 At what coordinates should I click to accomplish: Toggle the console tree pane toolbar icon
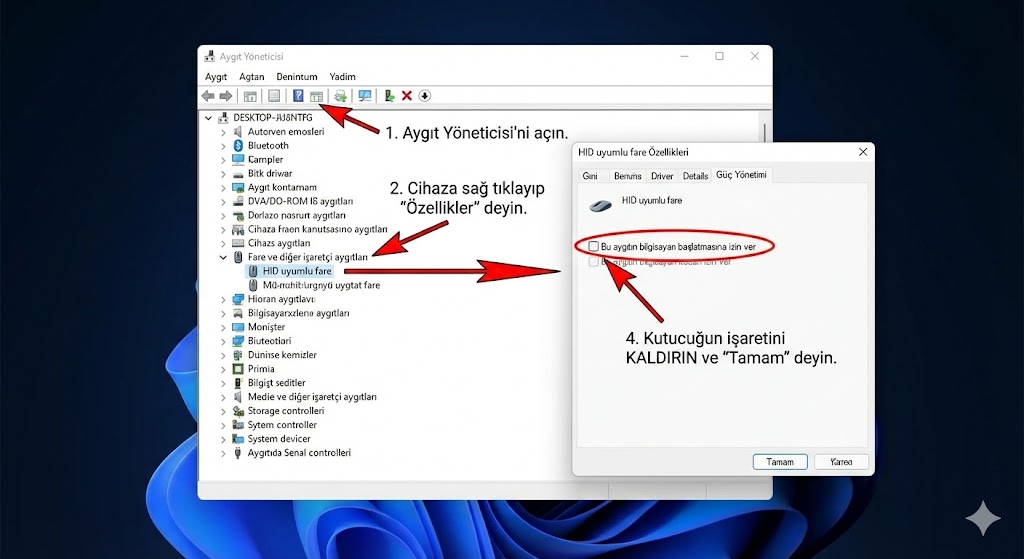(250, 96)
